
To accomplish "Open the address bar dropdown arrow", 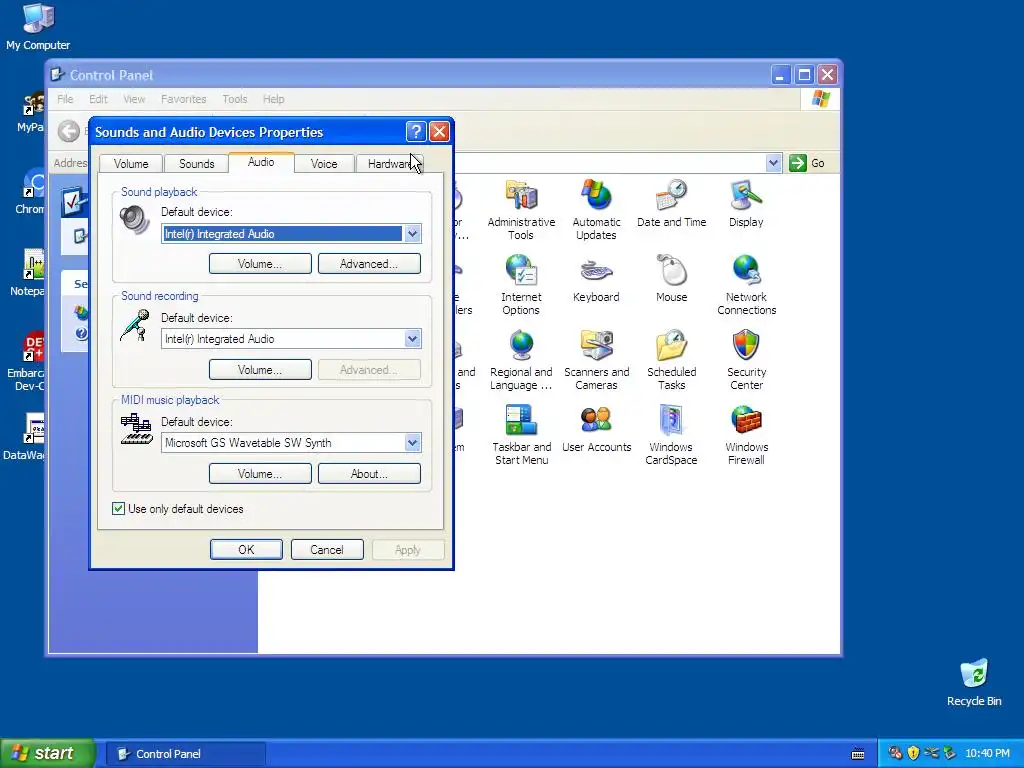I will coord(773,163).
